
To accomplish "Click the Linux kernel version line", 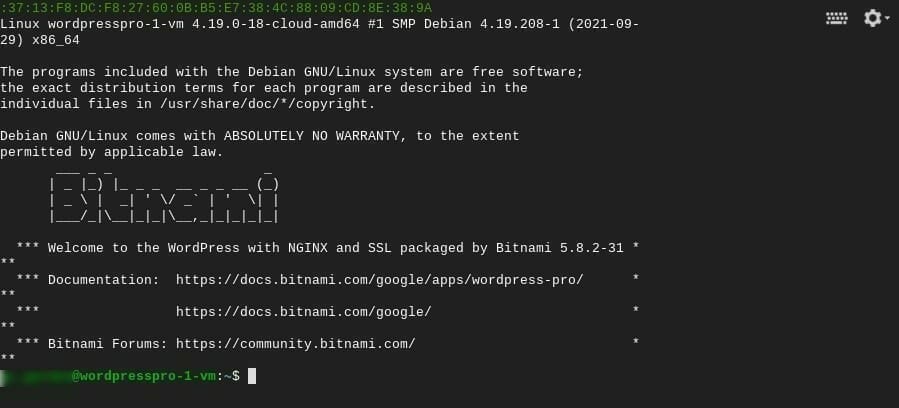I will 319,24.
